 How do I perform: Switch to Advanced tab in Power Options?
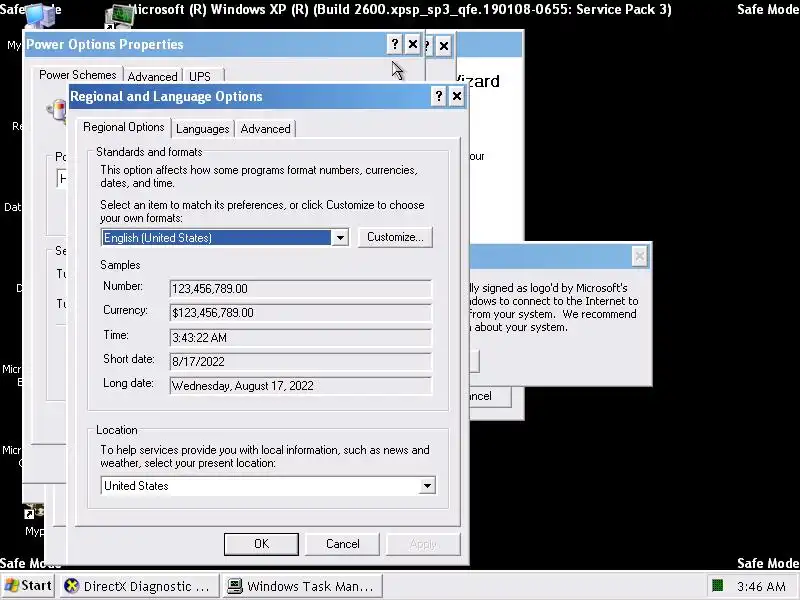coord(153,77)
